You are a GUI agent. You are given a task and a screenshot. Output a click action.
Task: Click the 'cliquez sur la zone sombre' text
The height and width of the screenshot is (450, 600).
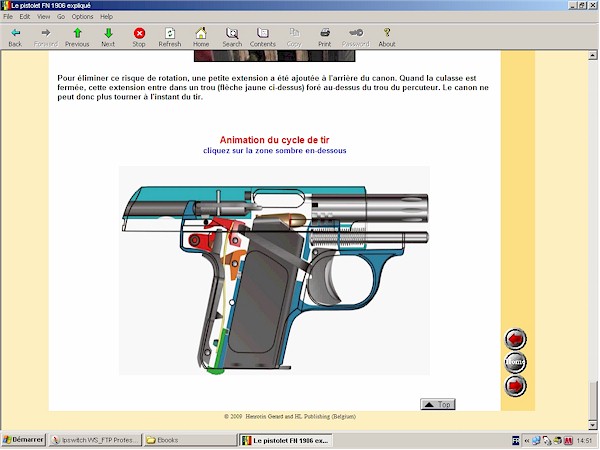(274, 151)
